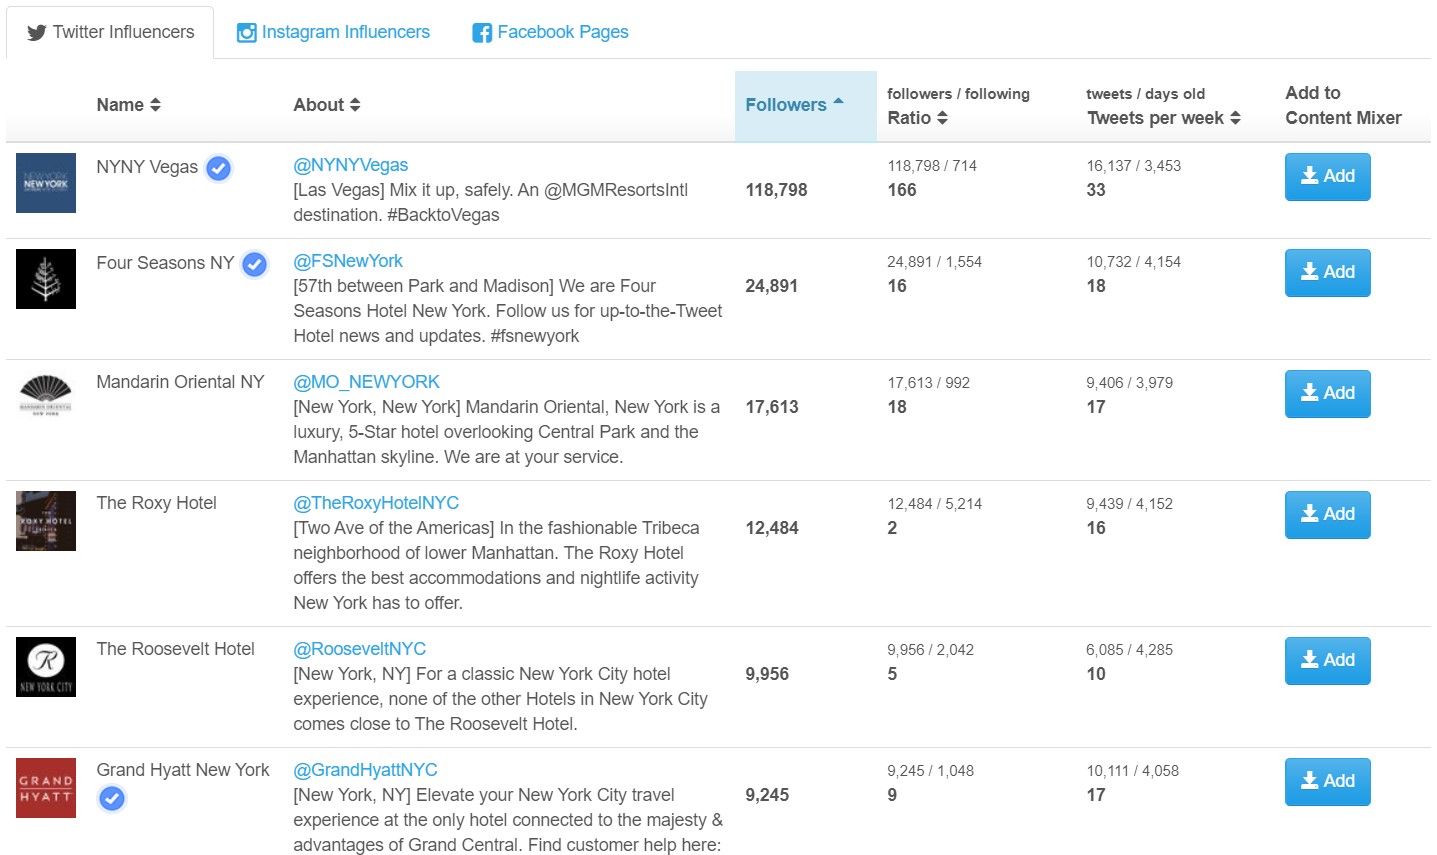Open the @RooseveltNYC handle link
Screen dimensions: 1437x855
(x=359, y=649)
